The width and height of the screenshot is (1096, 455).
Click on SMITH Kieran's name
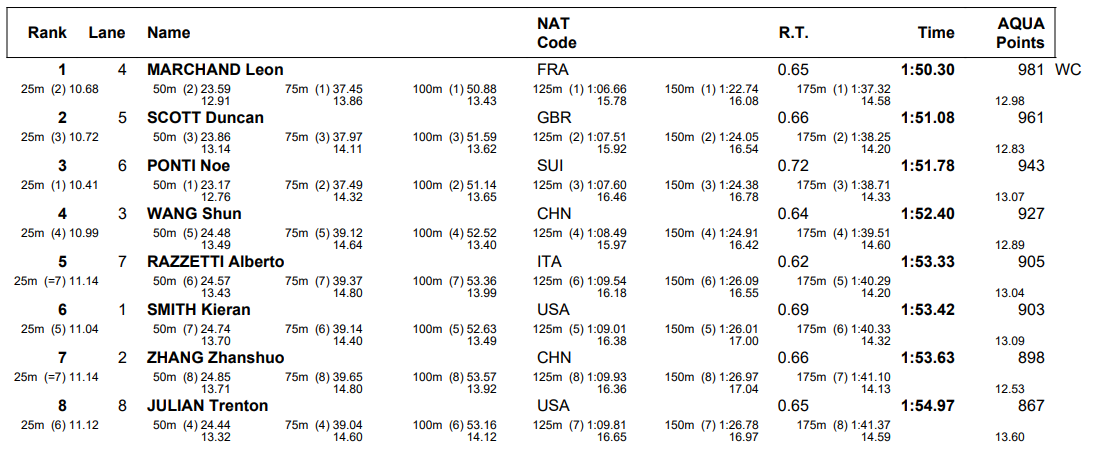coord(198,310)
